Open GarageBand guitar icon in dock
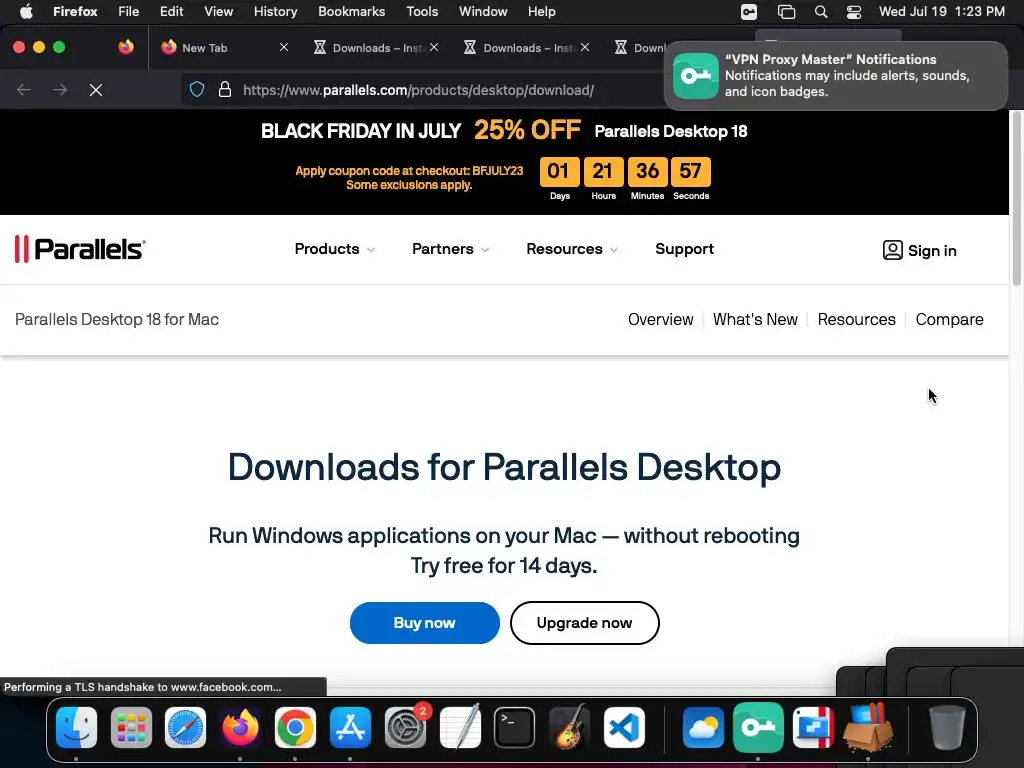 pos(569,727)
